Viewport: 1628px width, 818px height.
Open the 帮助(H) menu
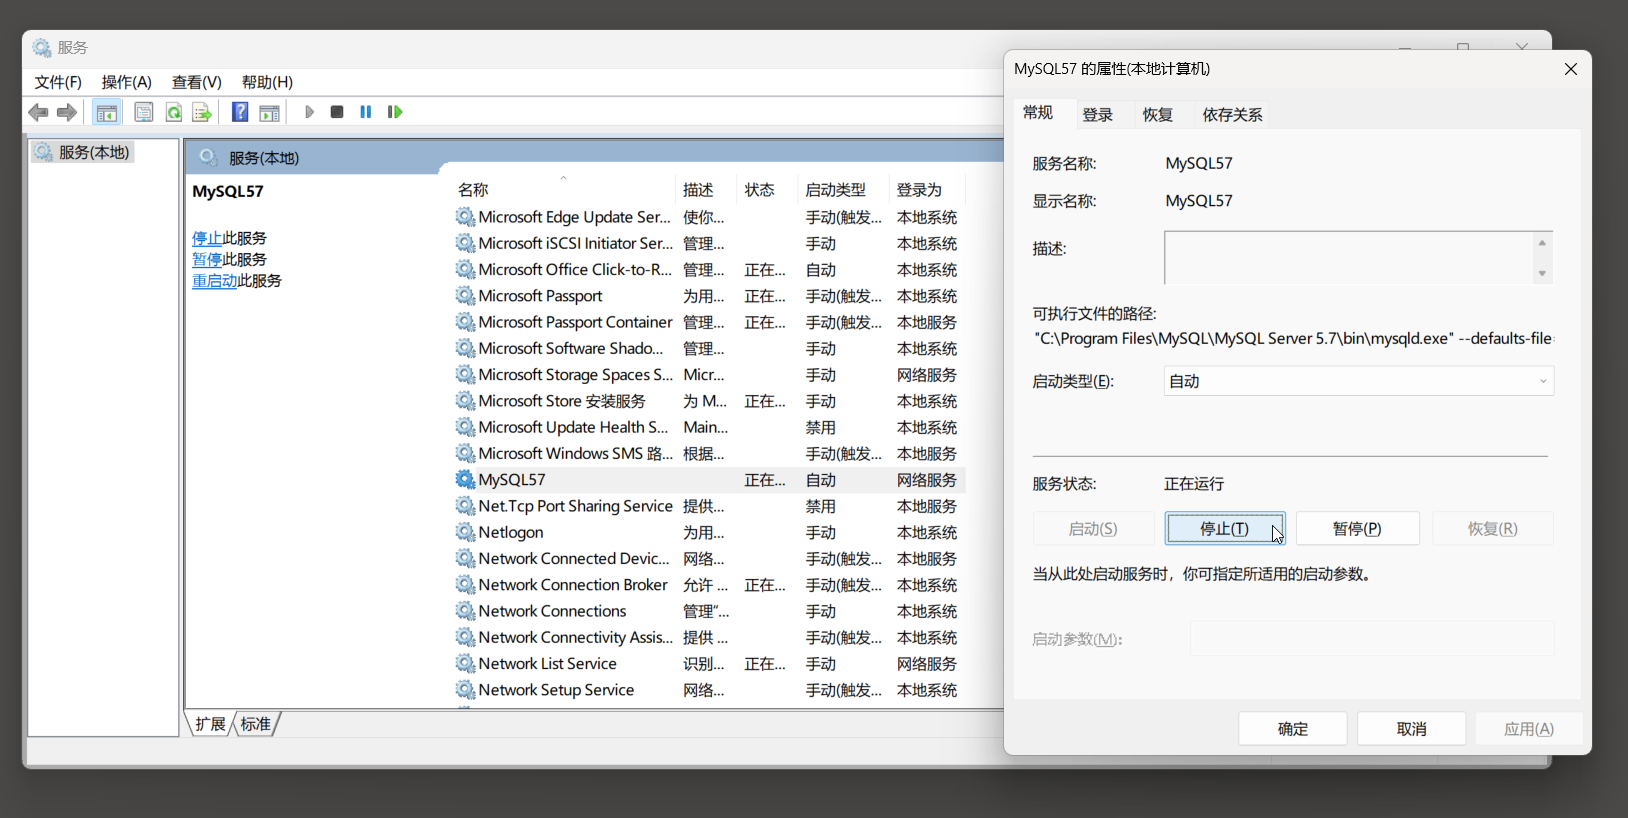coord(267,82)
